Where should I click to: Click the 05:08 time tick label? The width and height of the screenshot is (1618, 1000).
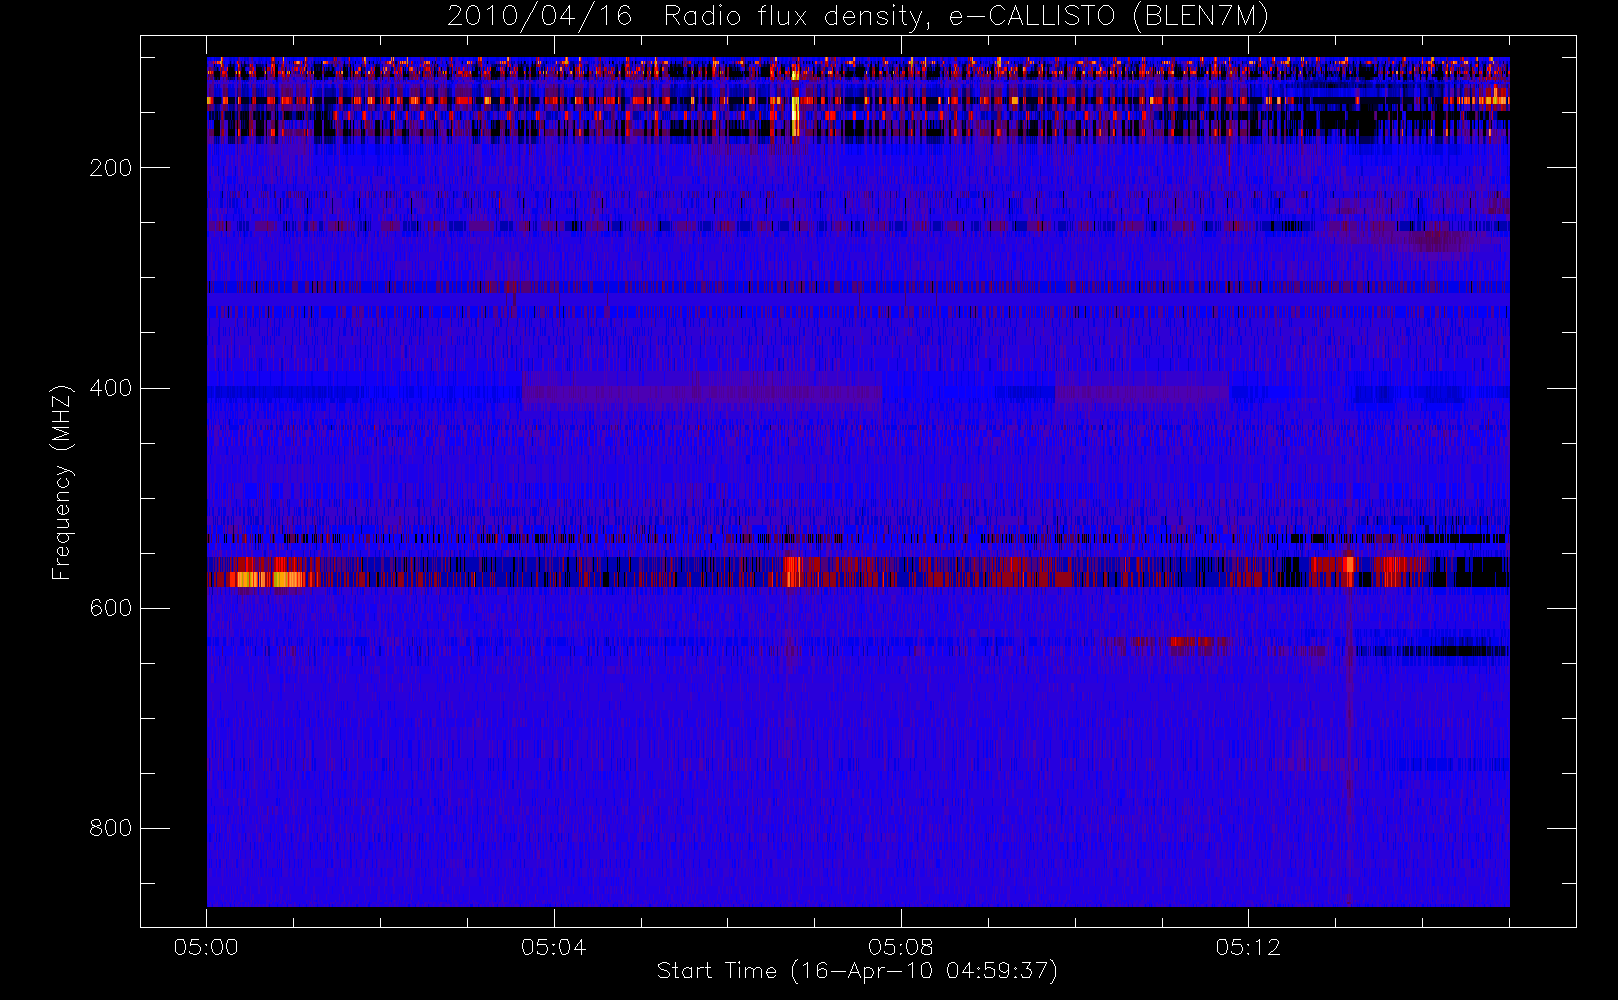(900, 947)
